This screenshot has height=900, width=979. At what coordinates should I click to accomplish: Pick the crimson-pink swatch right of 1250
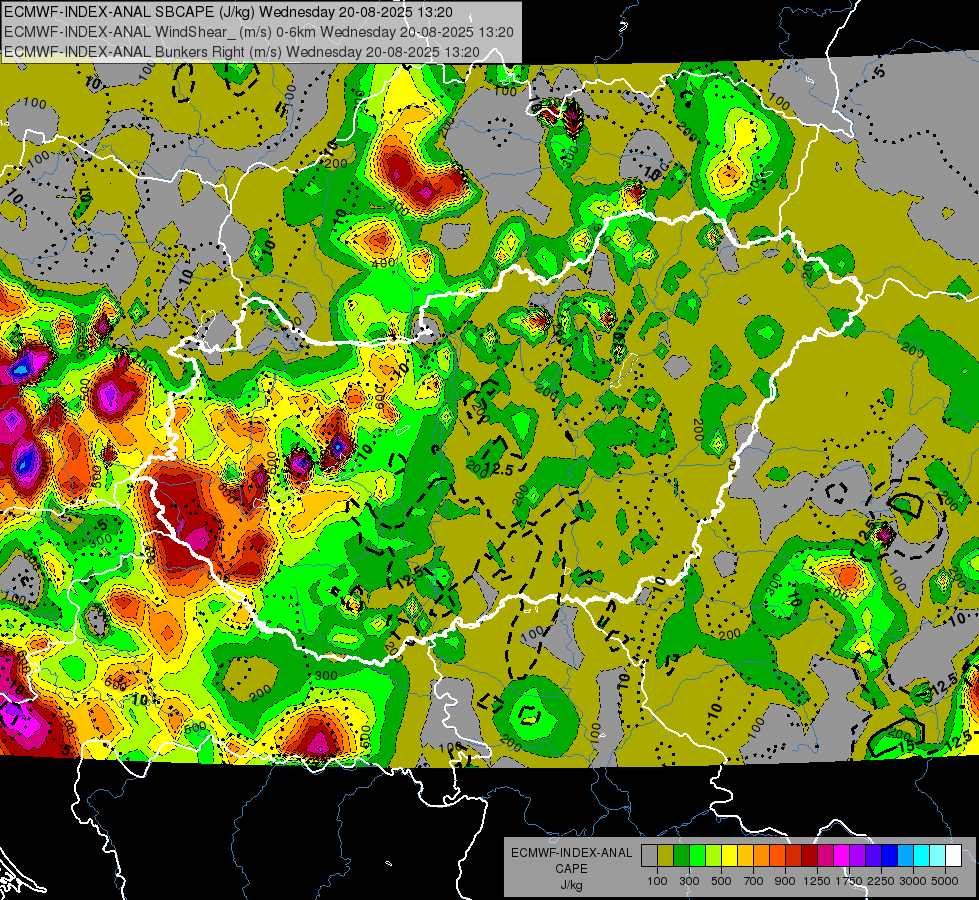click(825, 856)
